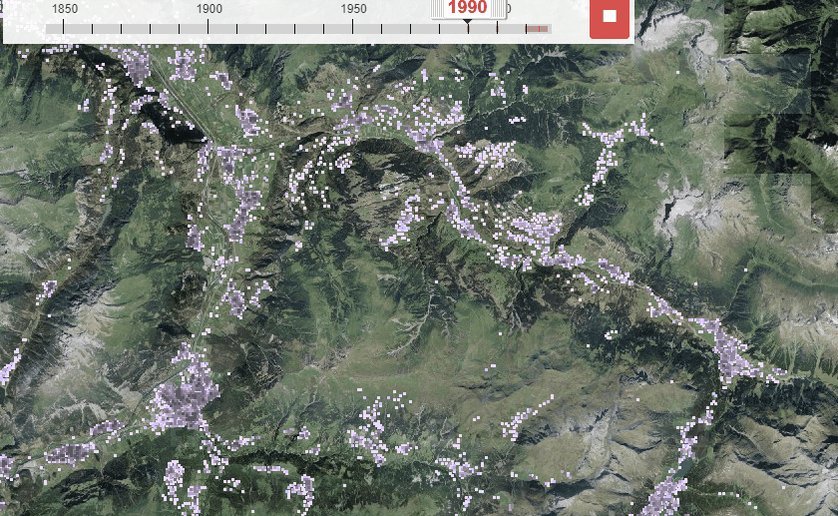This screenshot has width=838, height=516.
Task: Click the red end segment of the timeline
Action: pos(537,29)
